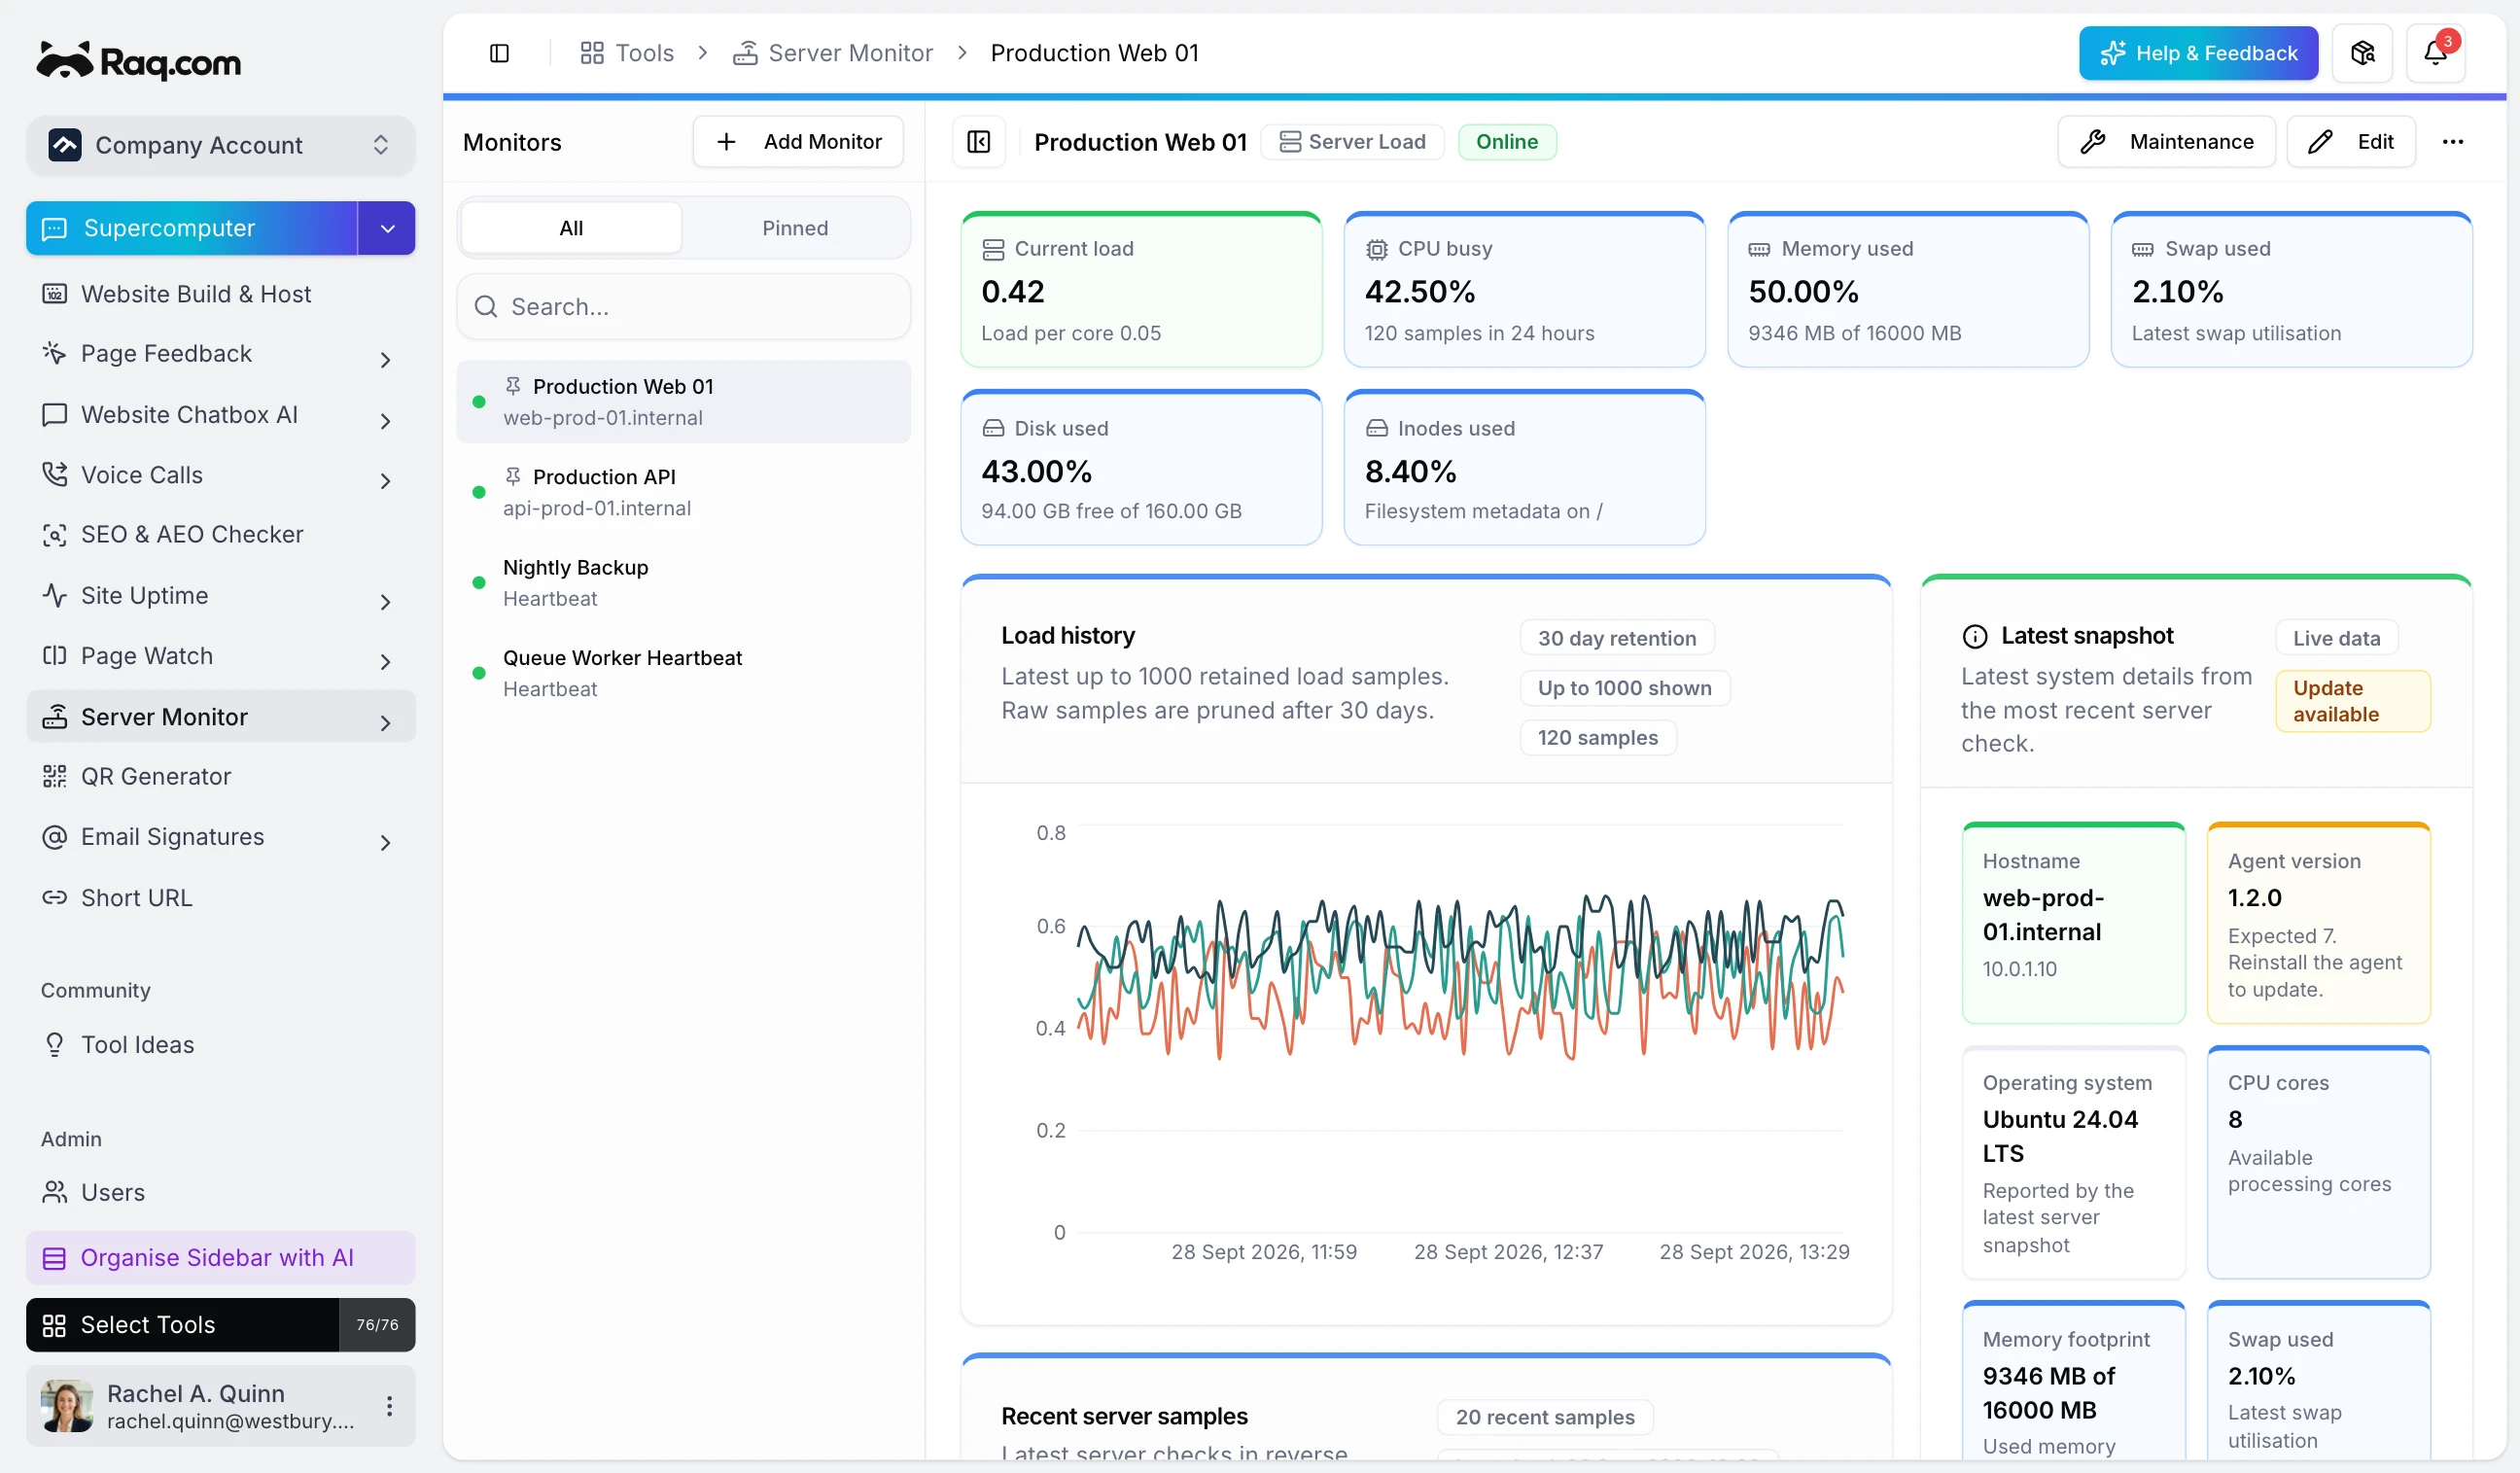Click the Voice Calls phone icon
Viewport: 2520px width, 1473px height.
point(54,475)
